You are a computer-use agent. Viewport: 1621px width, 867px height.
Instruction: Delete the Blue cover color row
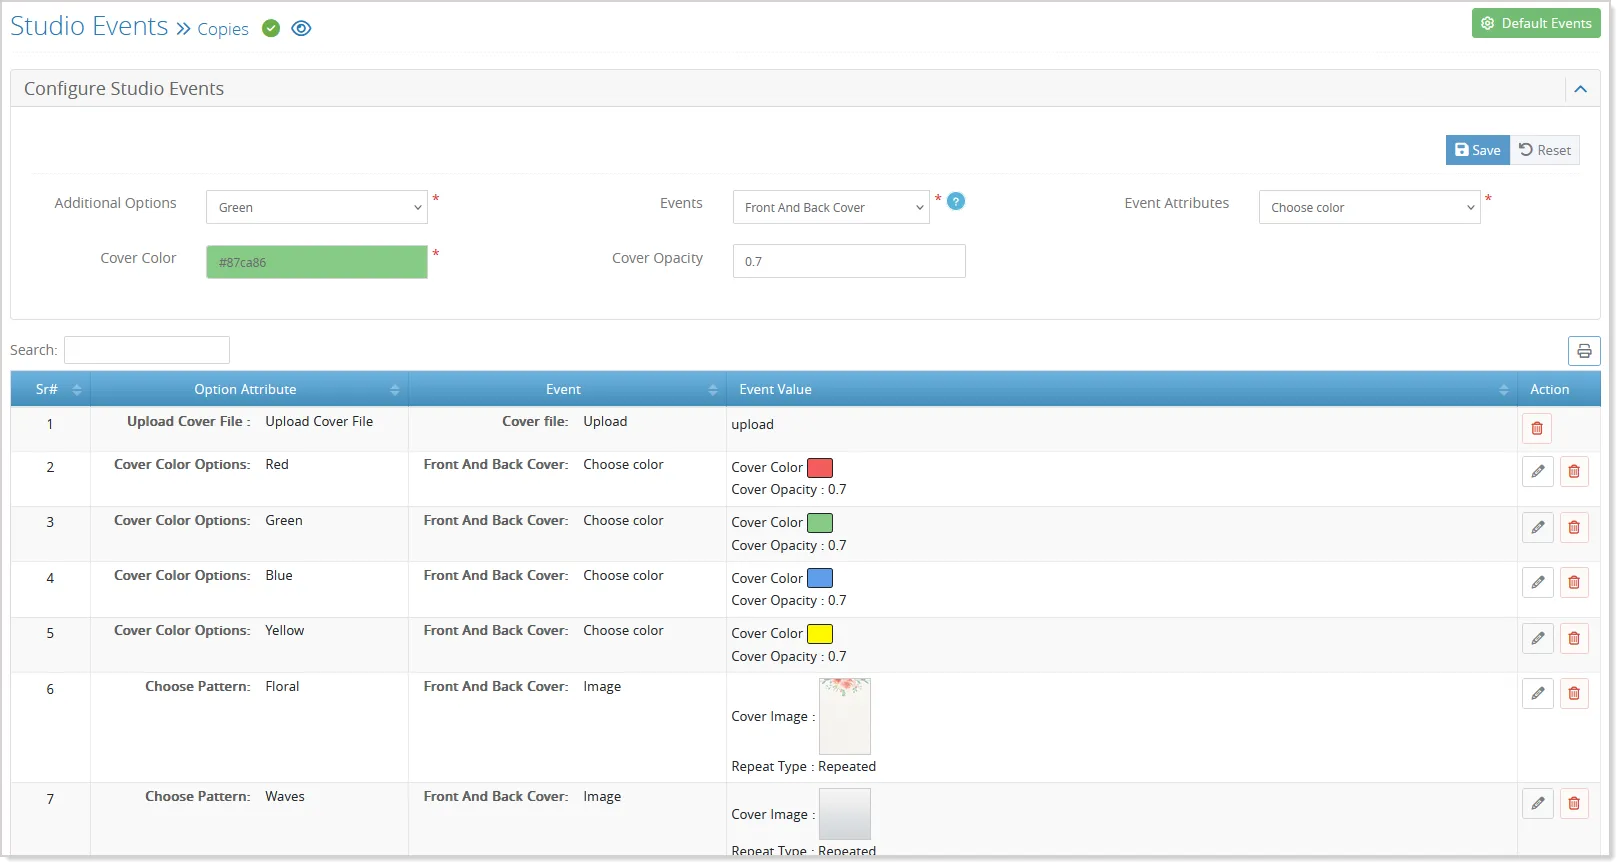click(x=1574, y=582)
